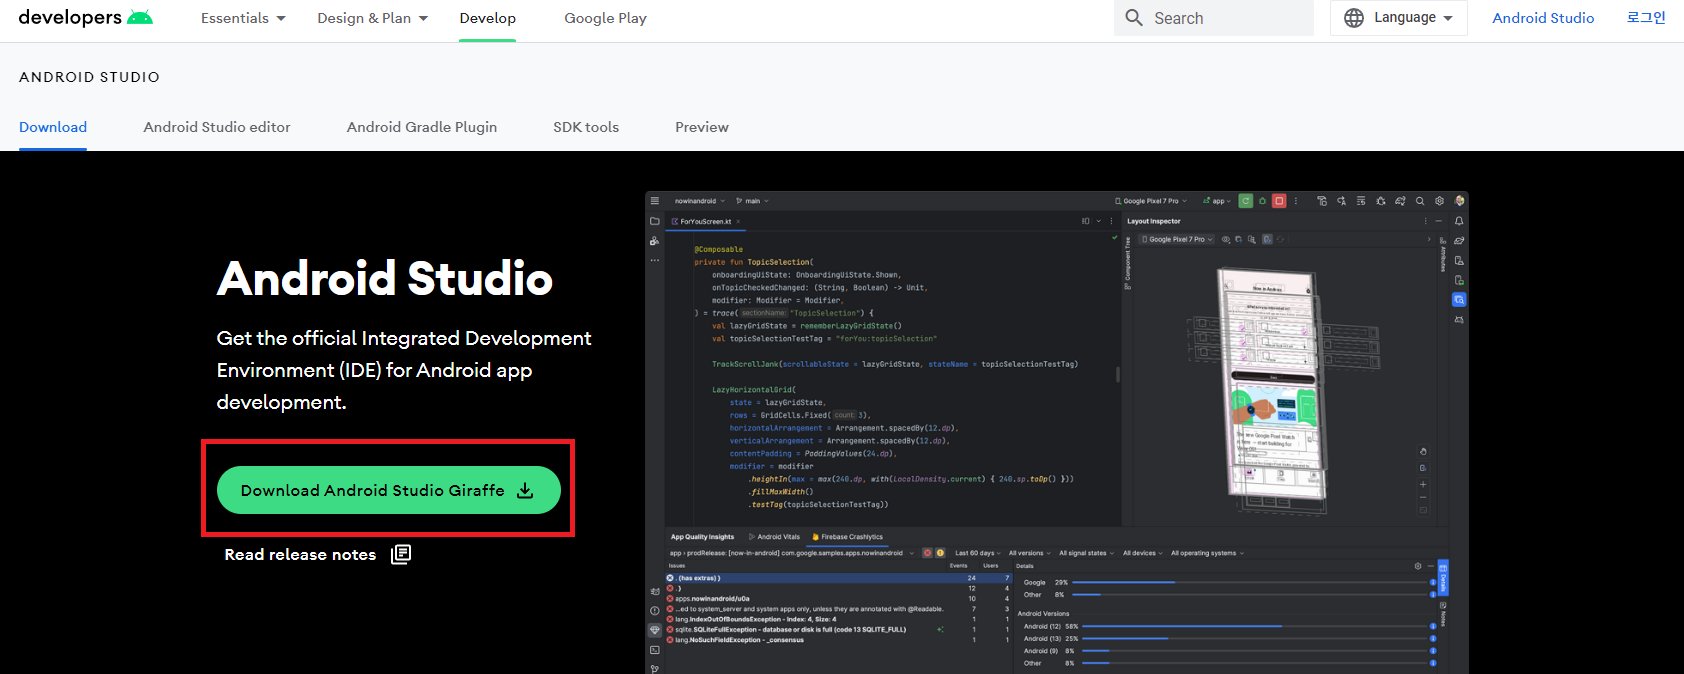
Task: Expand the Essentials dropdown menu
Action: pyautogui.click(x=243, y=18)
